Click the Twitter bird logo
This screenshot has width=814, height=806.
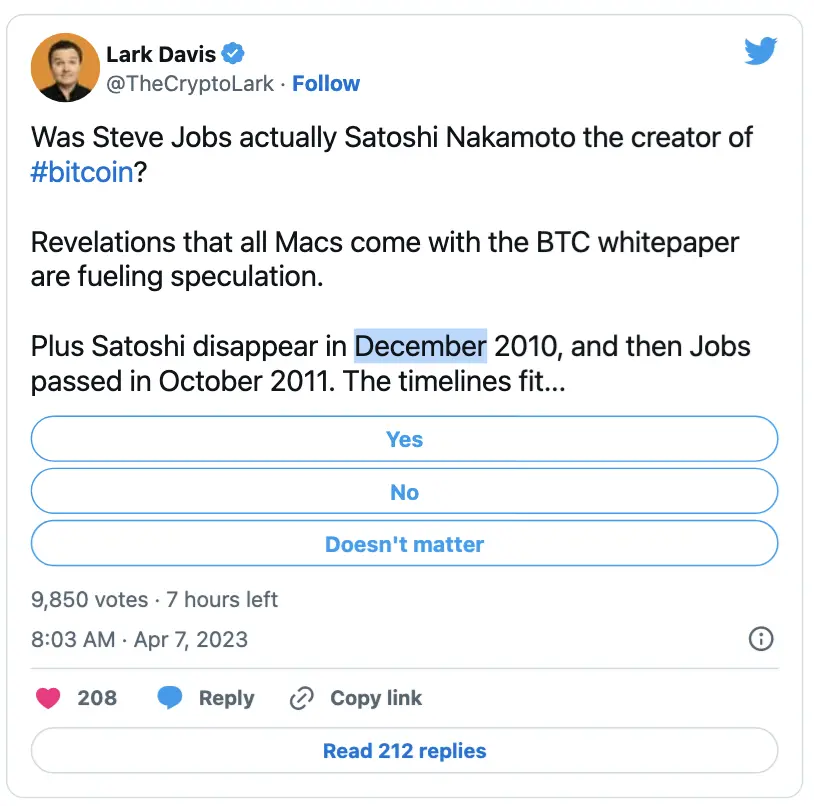(761, 51)
